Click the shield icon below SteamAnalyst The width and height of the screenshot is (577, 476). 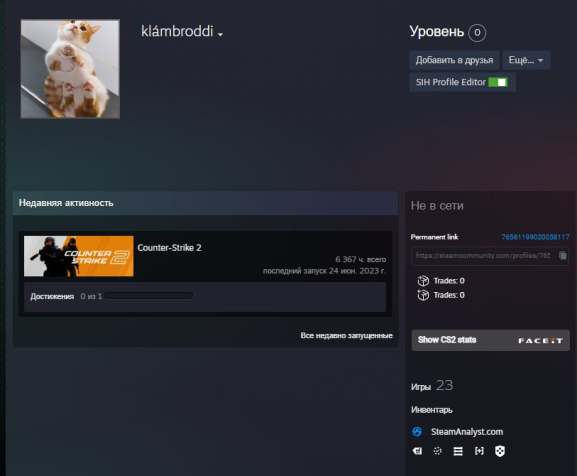click(500, 451)
